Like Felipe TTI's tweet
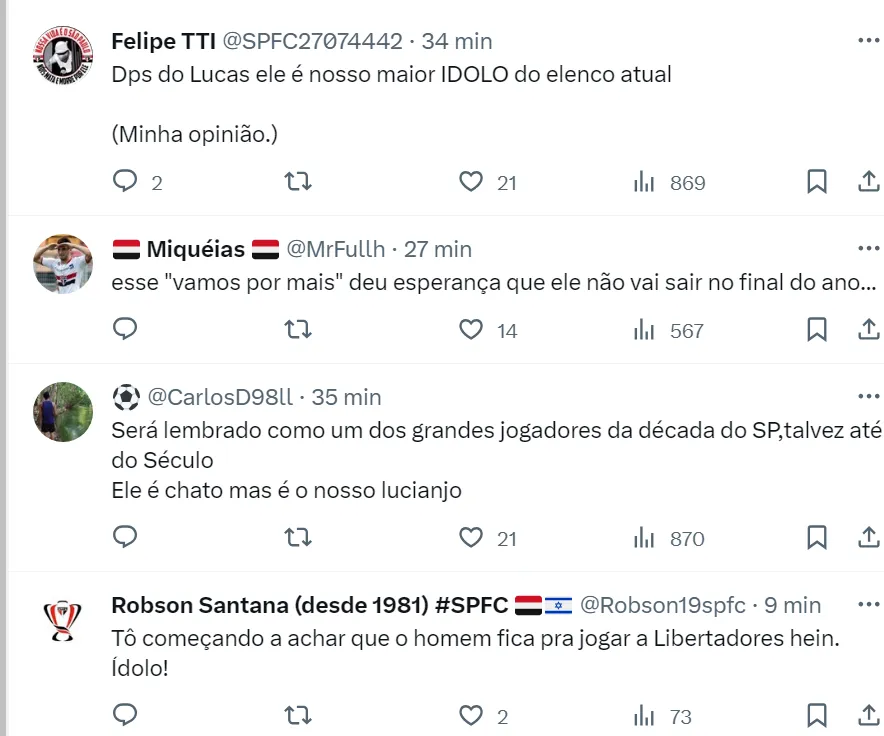The image size is (884, 736). 471,182
